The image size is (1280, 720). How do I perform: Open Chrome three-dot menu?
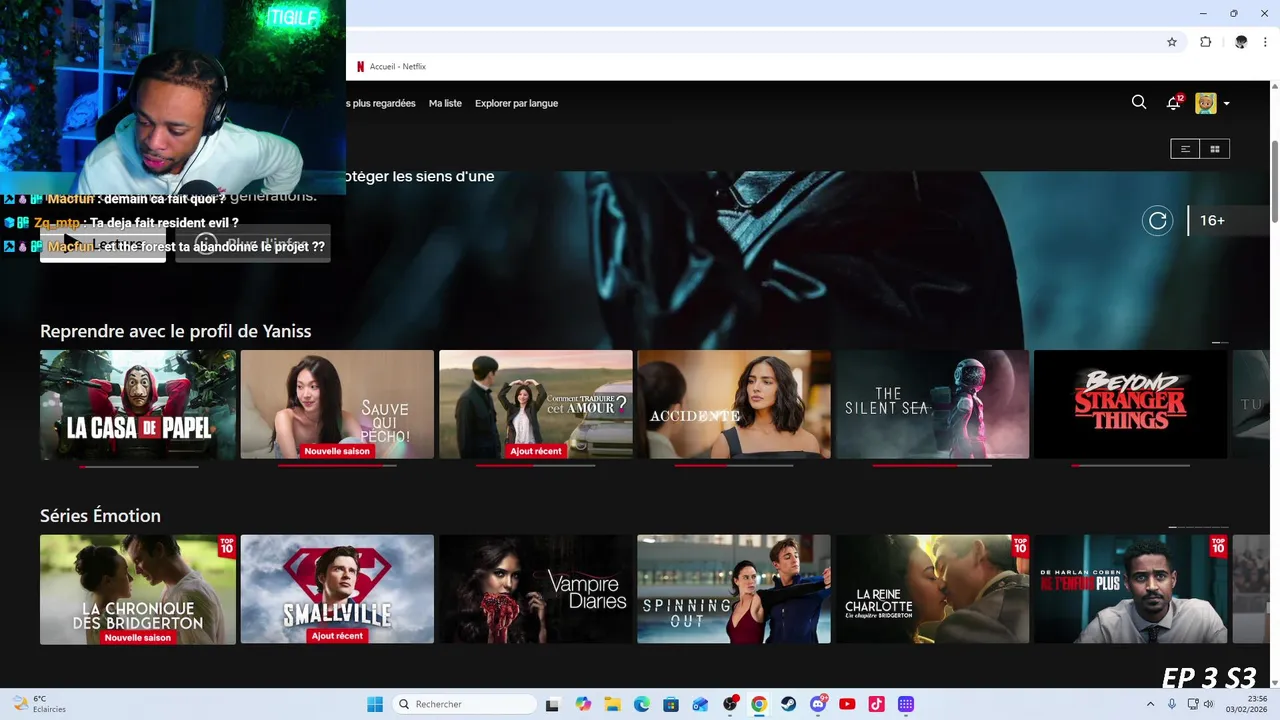pyautogui.click(x=1265, y=42)
